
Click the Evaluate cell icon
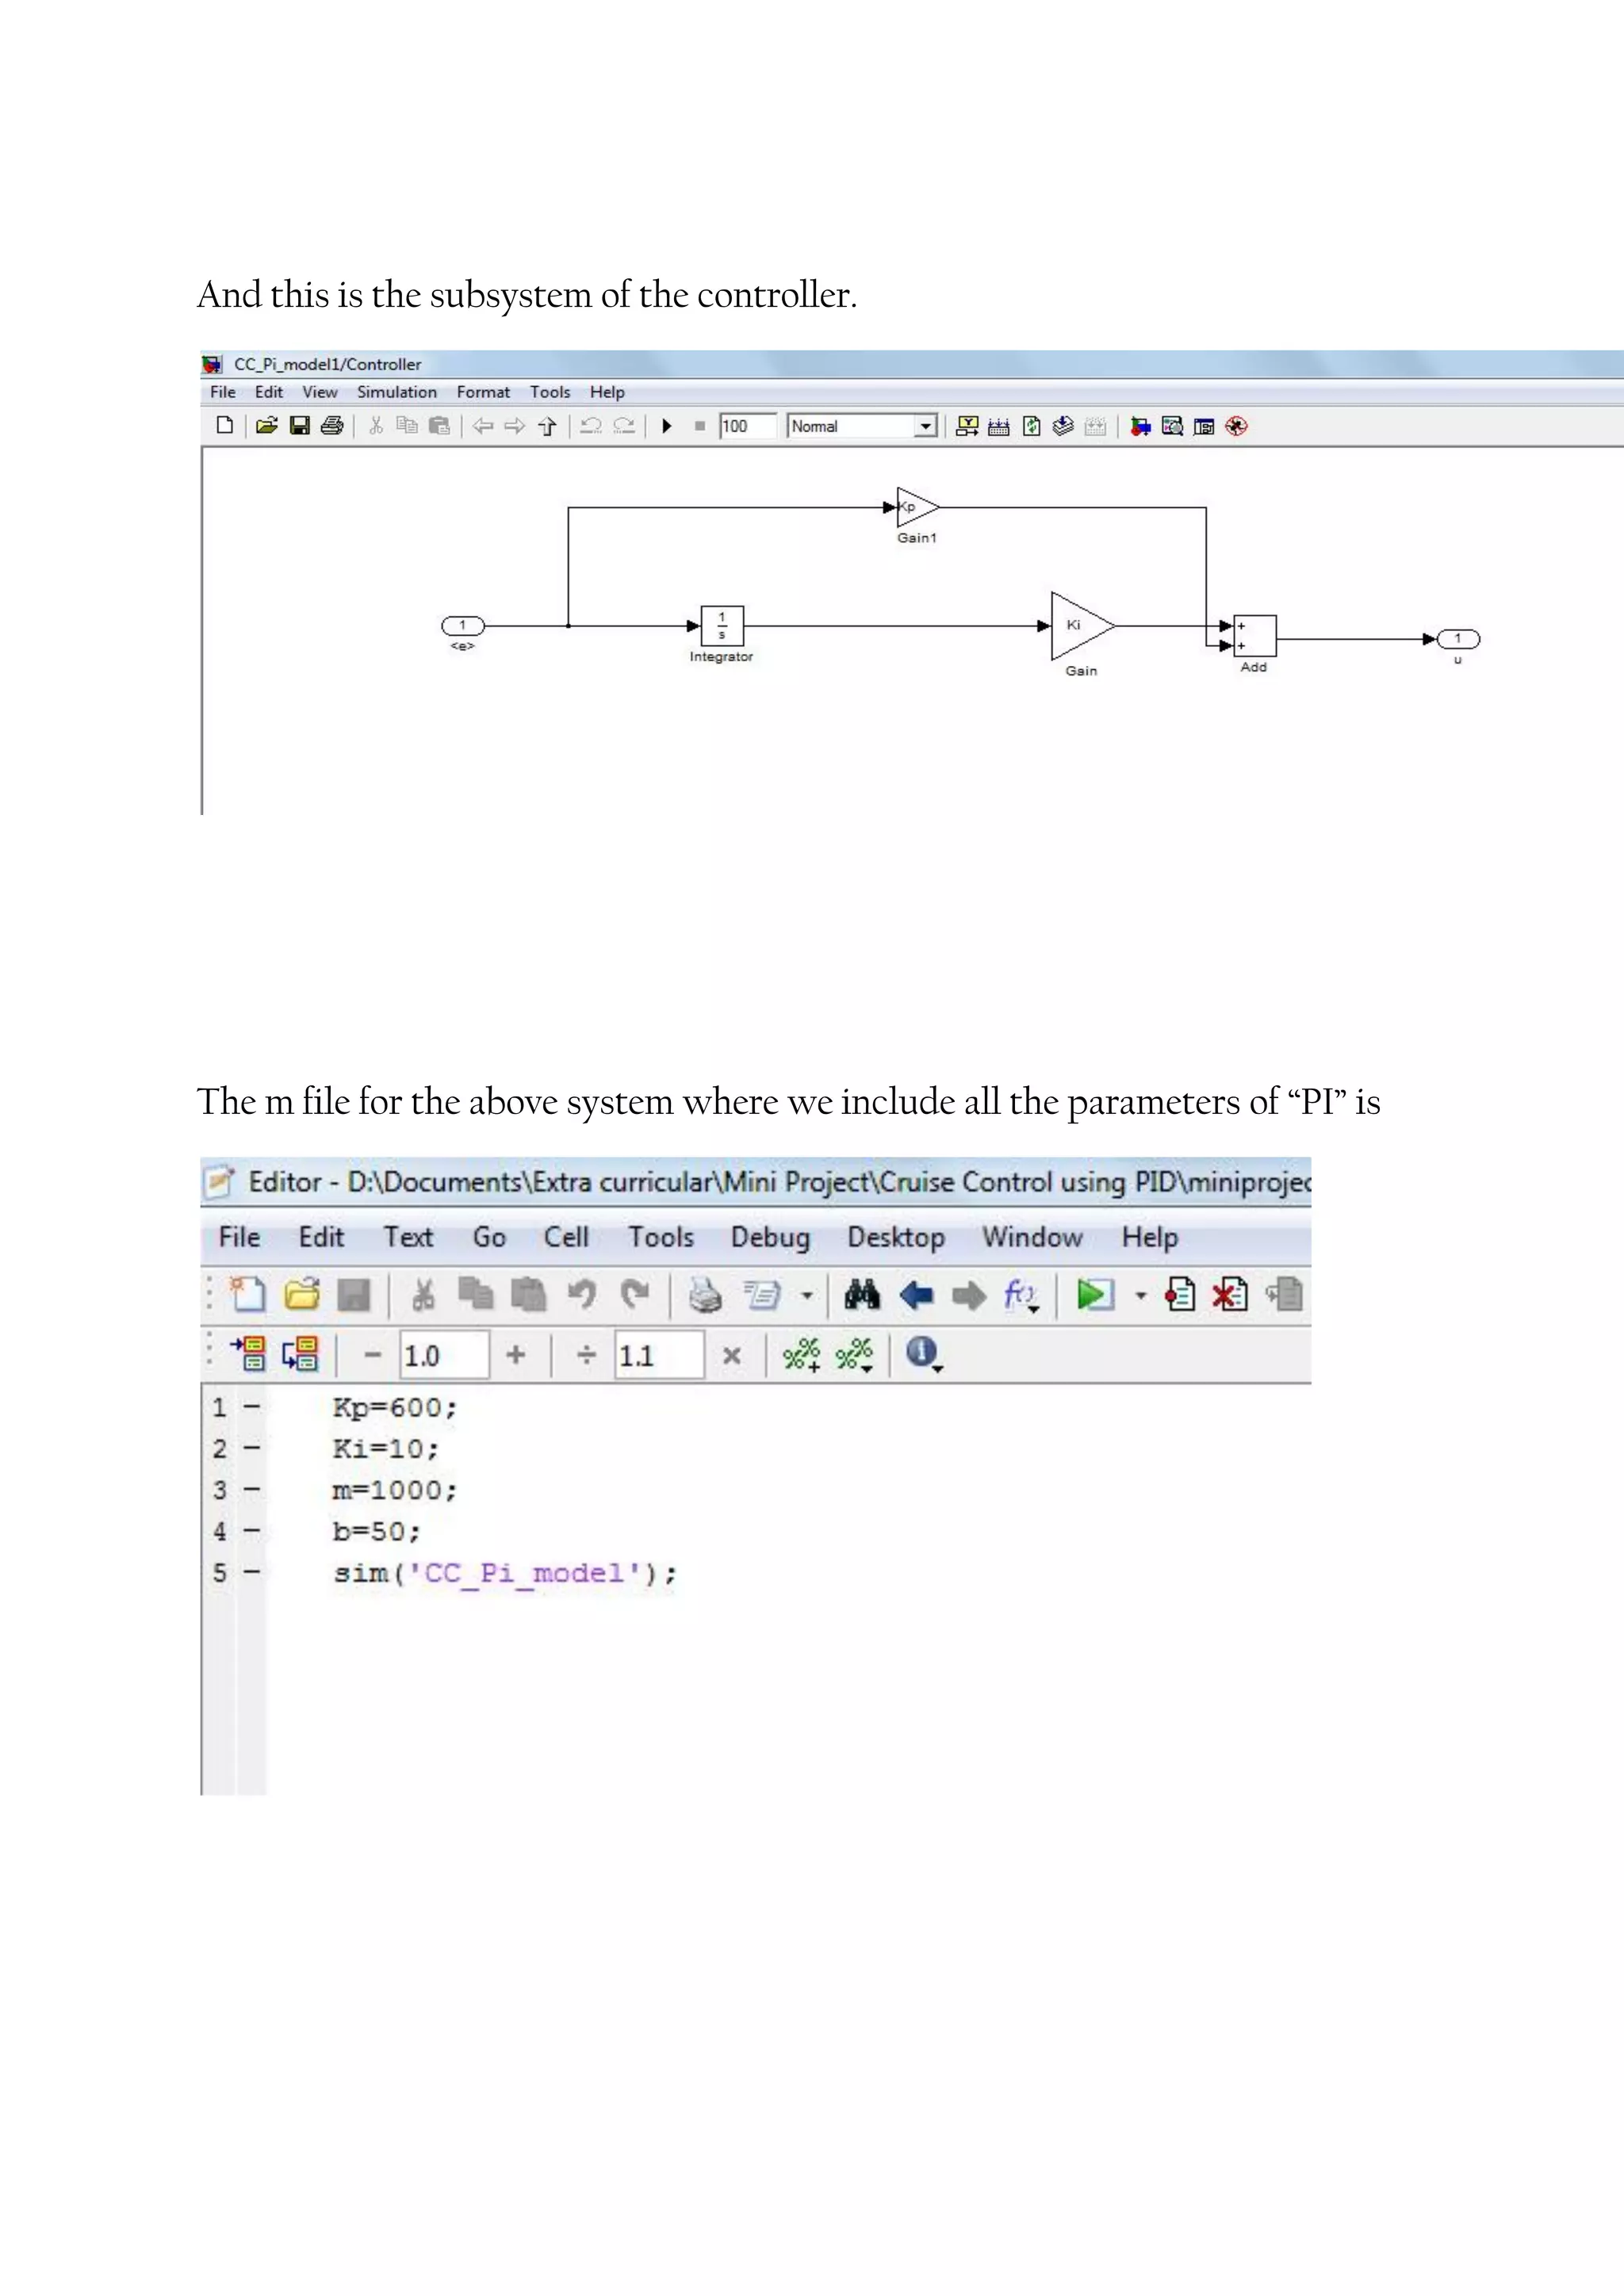click(x=248, y=1354)
